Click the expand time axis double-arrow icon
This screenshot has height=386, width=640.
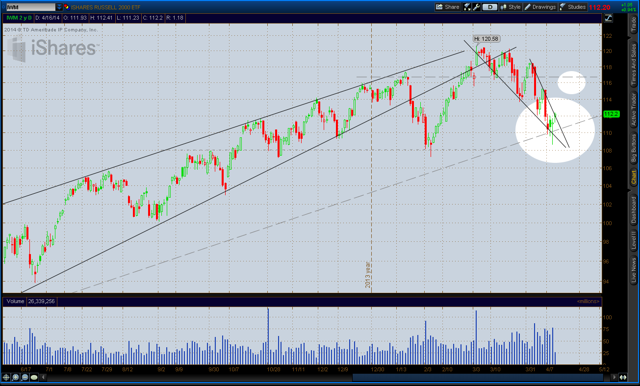point(623,377)
